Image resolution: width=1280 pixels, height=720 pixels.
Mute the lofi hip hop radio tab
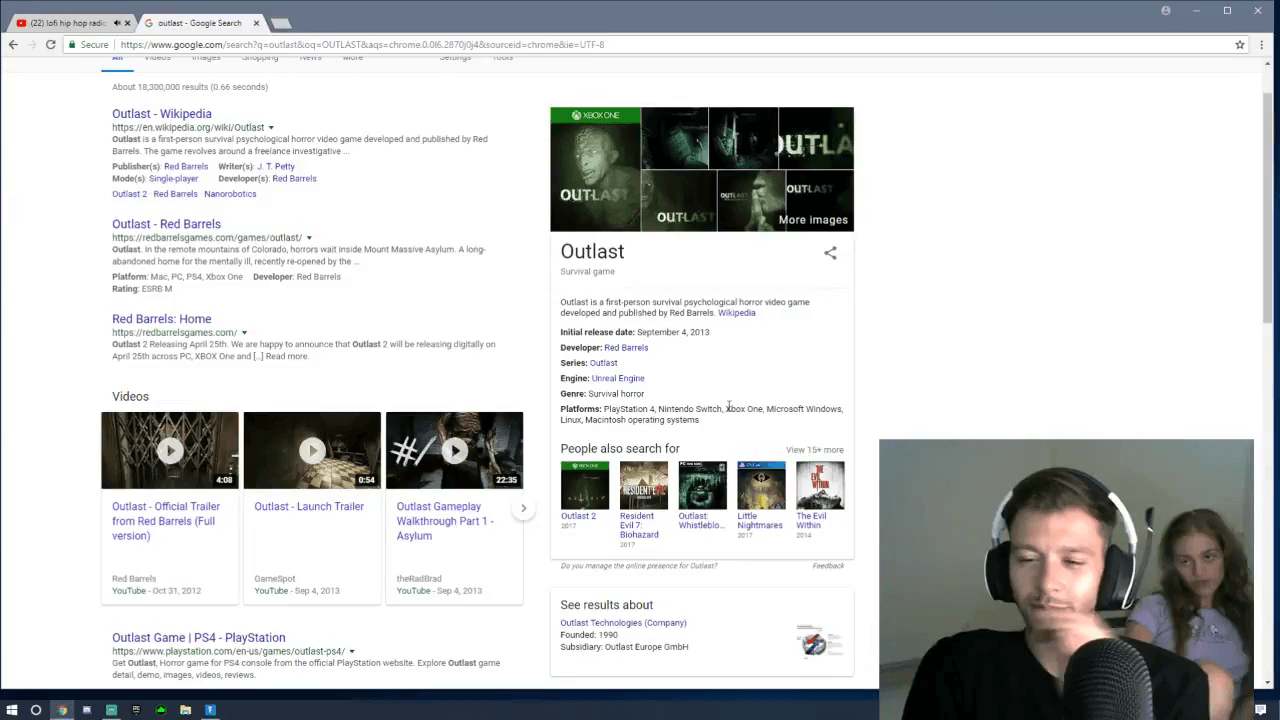pyautogui.click(x=117, y=23)
